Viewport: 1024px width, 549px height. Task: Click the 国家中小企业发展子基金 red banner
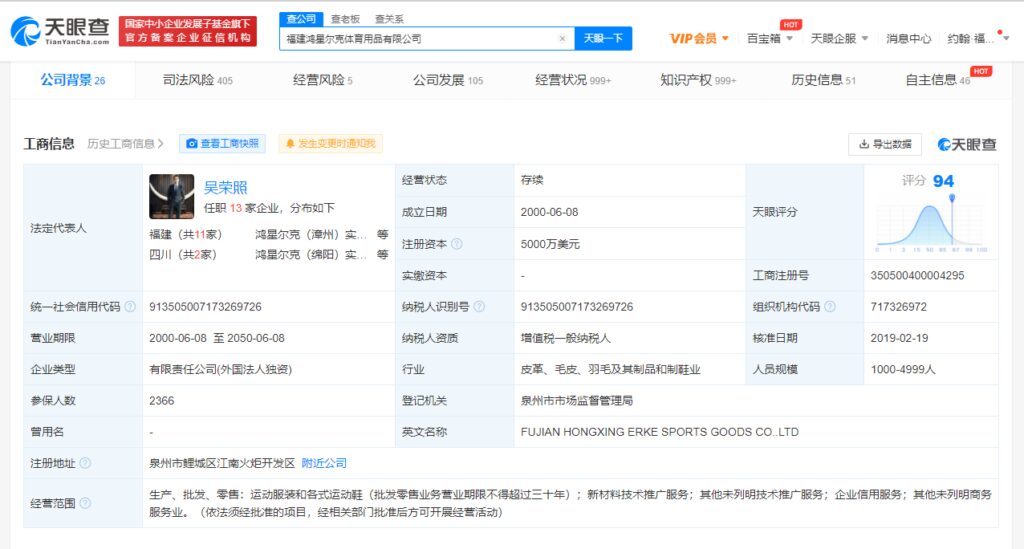click(x=188, y=31)
